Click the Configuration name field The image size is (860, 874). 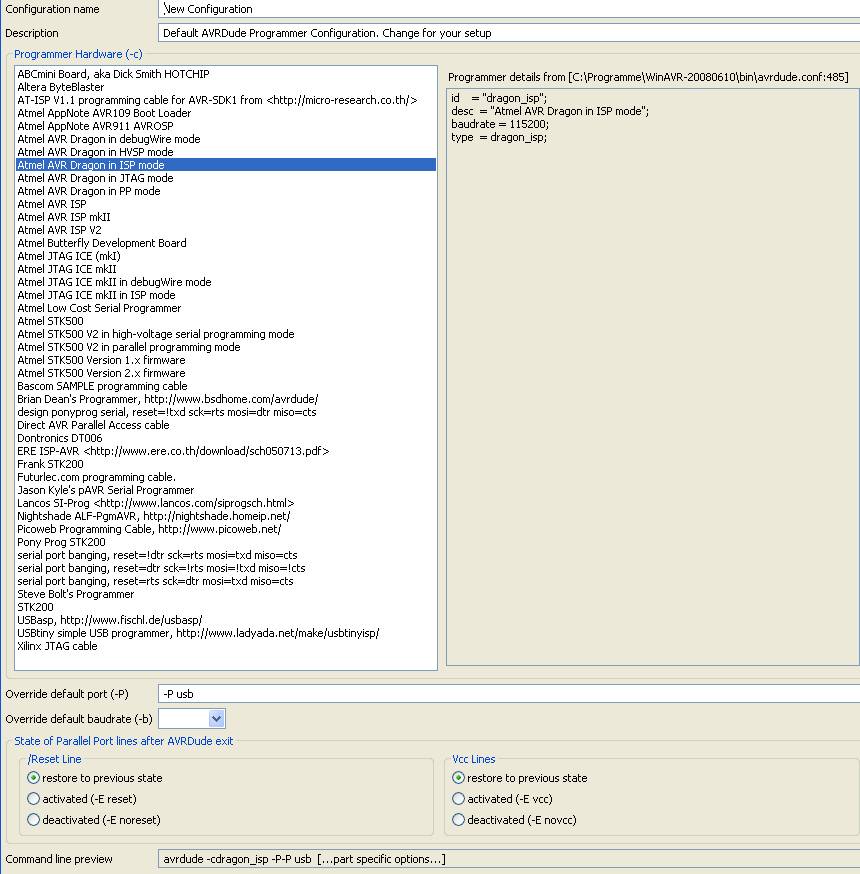click(x=509, y=9)
